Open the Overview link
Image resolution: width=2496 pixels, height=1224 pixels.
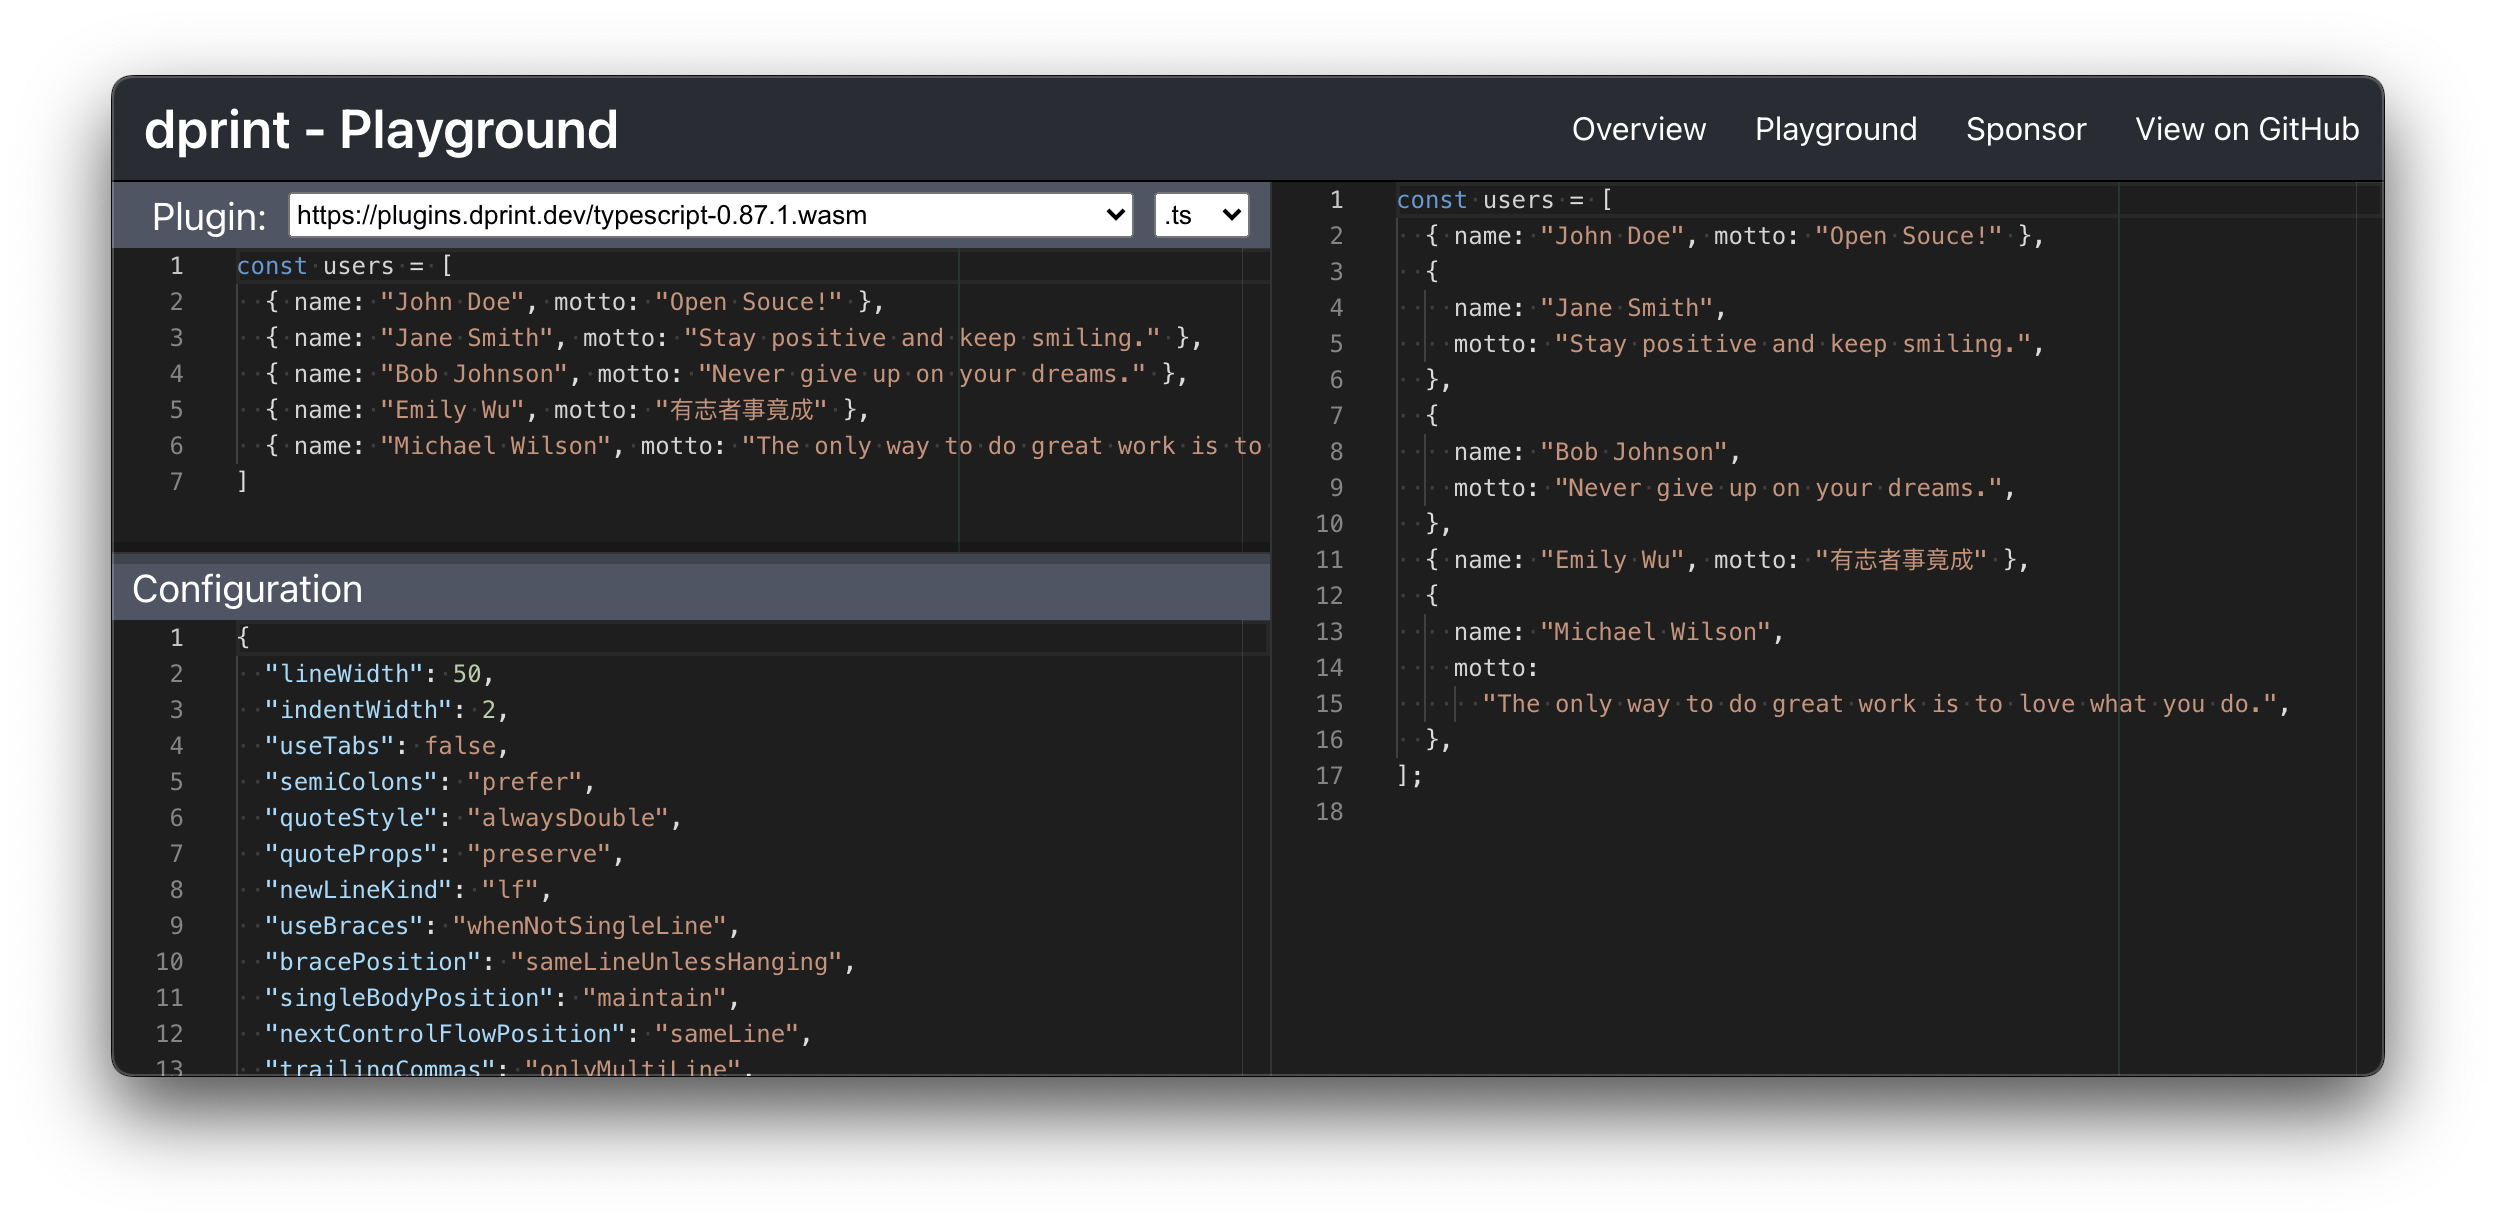tap(1638, 129)
